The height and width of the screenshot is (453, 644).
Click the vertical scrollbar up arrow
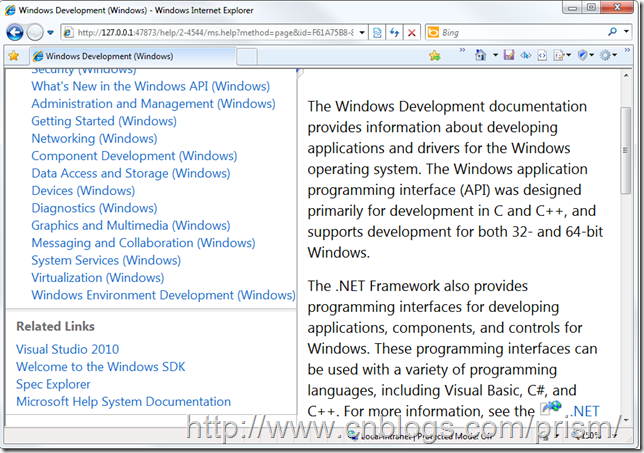point(626,76)
